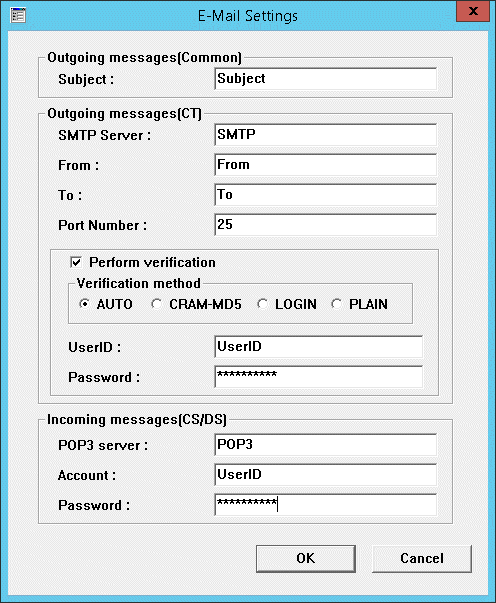496x603 pixels.
Task: Click the outgoing Password field
Action: (x=318, y=376)
